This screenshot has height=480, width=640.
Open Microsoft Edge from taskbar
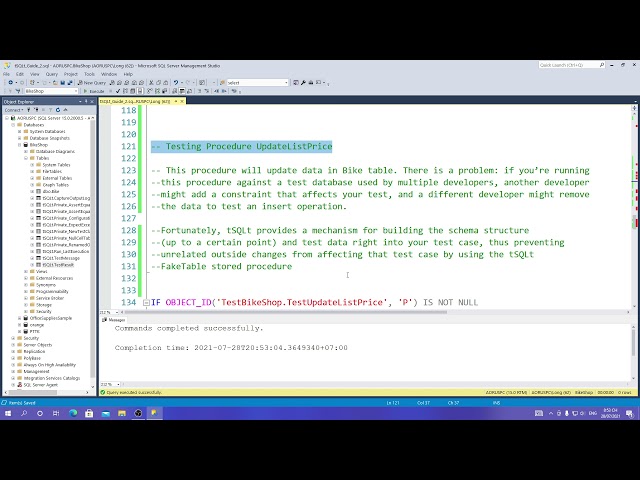(x=73, y=413)
